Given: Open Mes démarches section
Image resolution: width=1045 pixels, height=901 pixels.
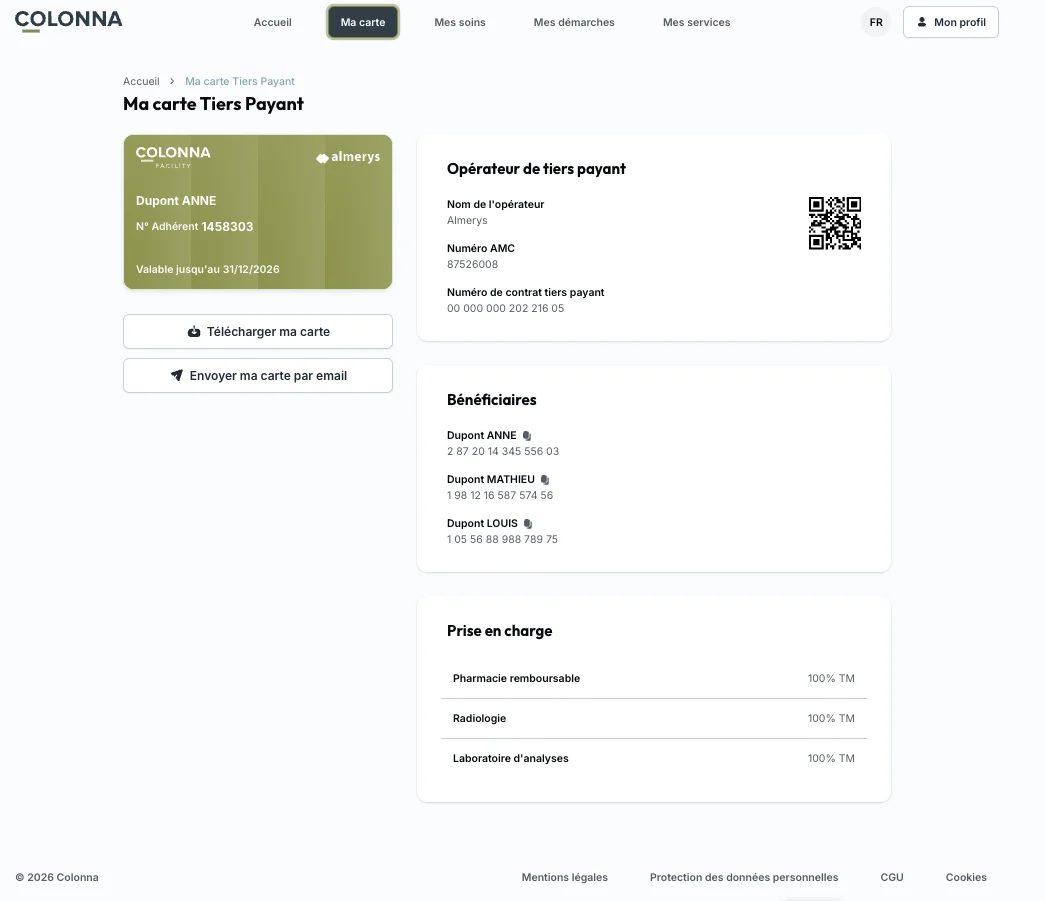Looking at the screenshot, I should pos(574,22).
